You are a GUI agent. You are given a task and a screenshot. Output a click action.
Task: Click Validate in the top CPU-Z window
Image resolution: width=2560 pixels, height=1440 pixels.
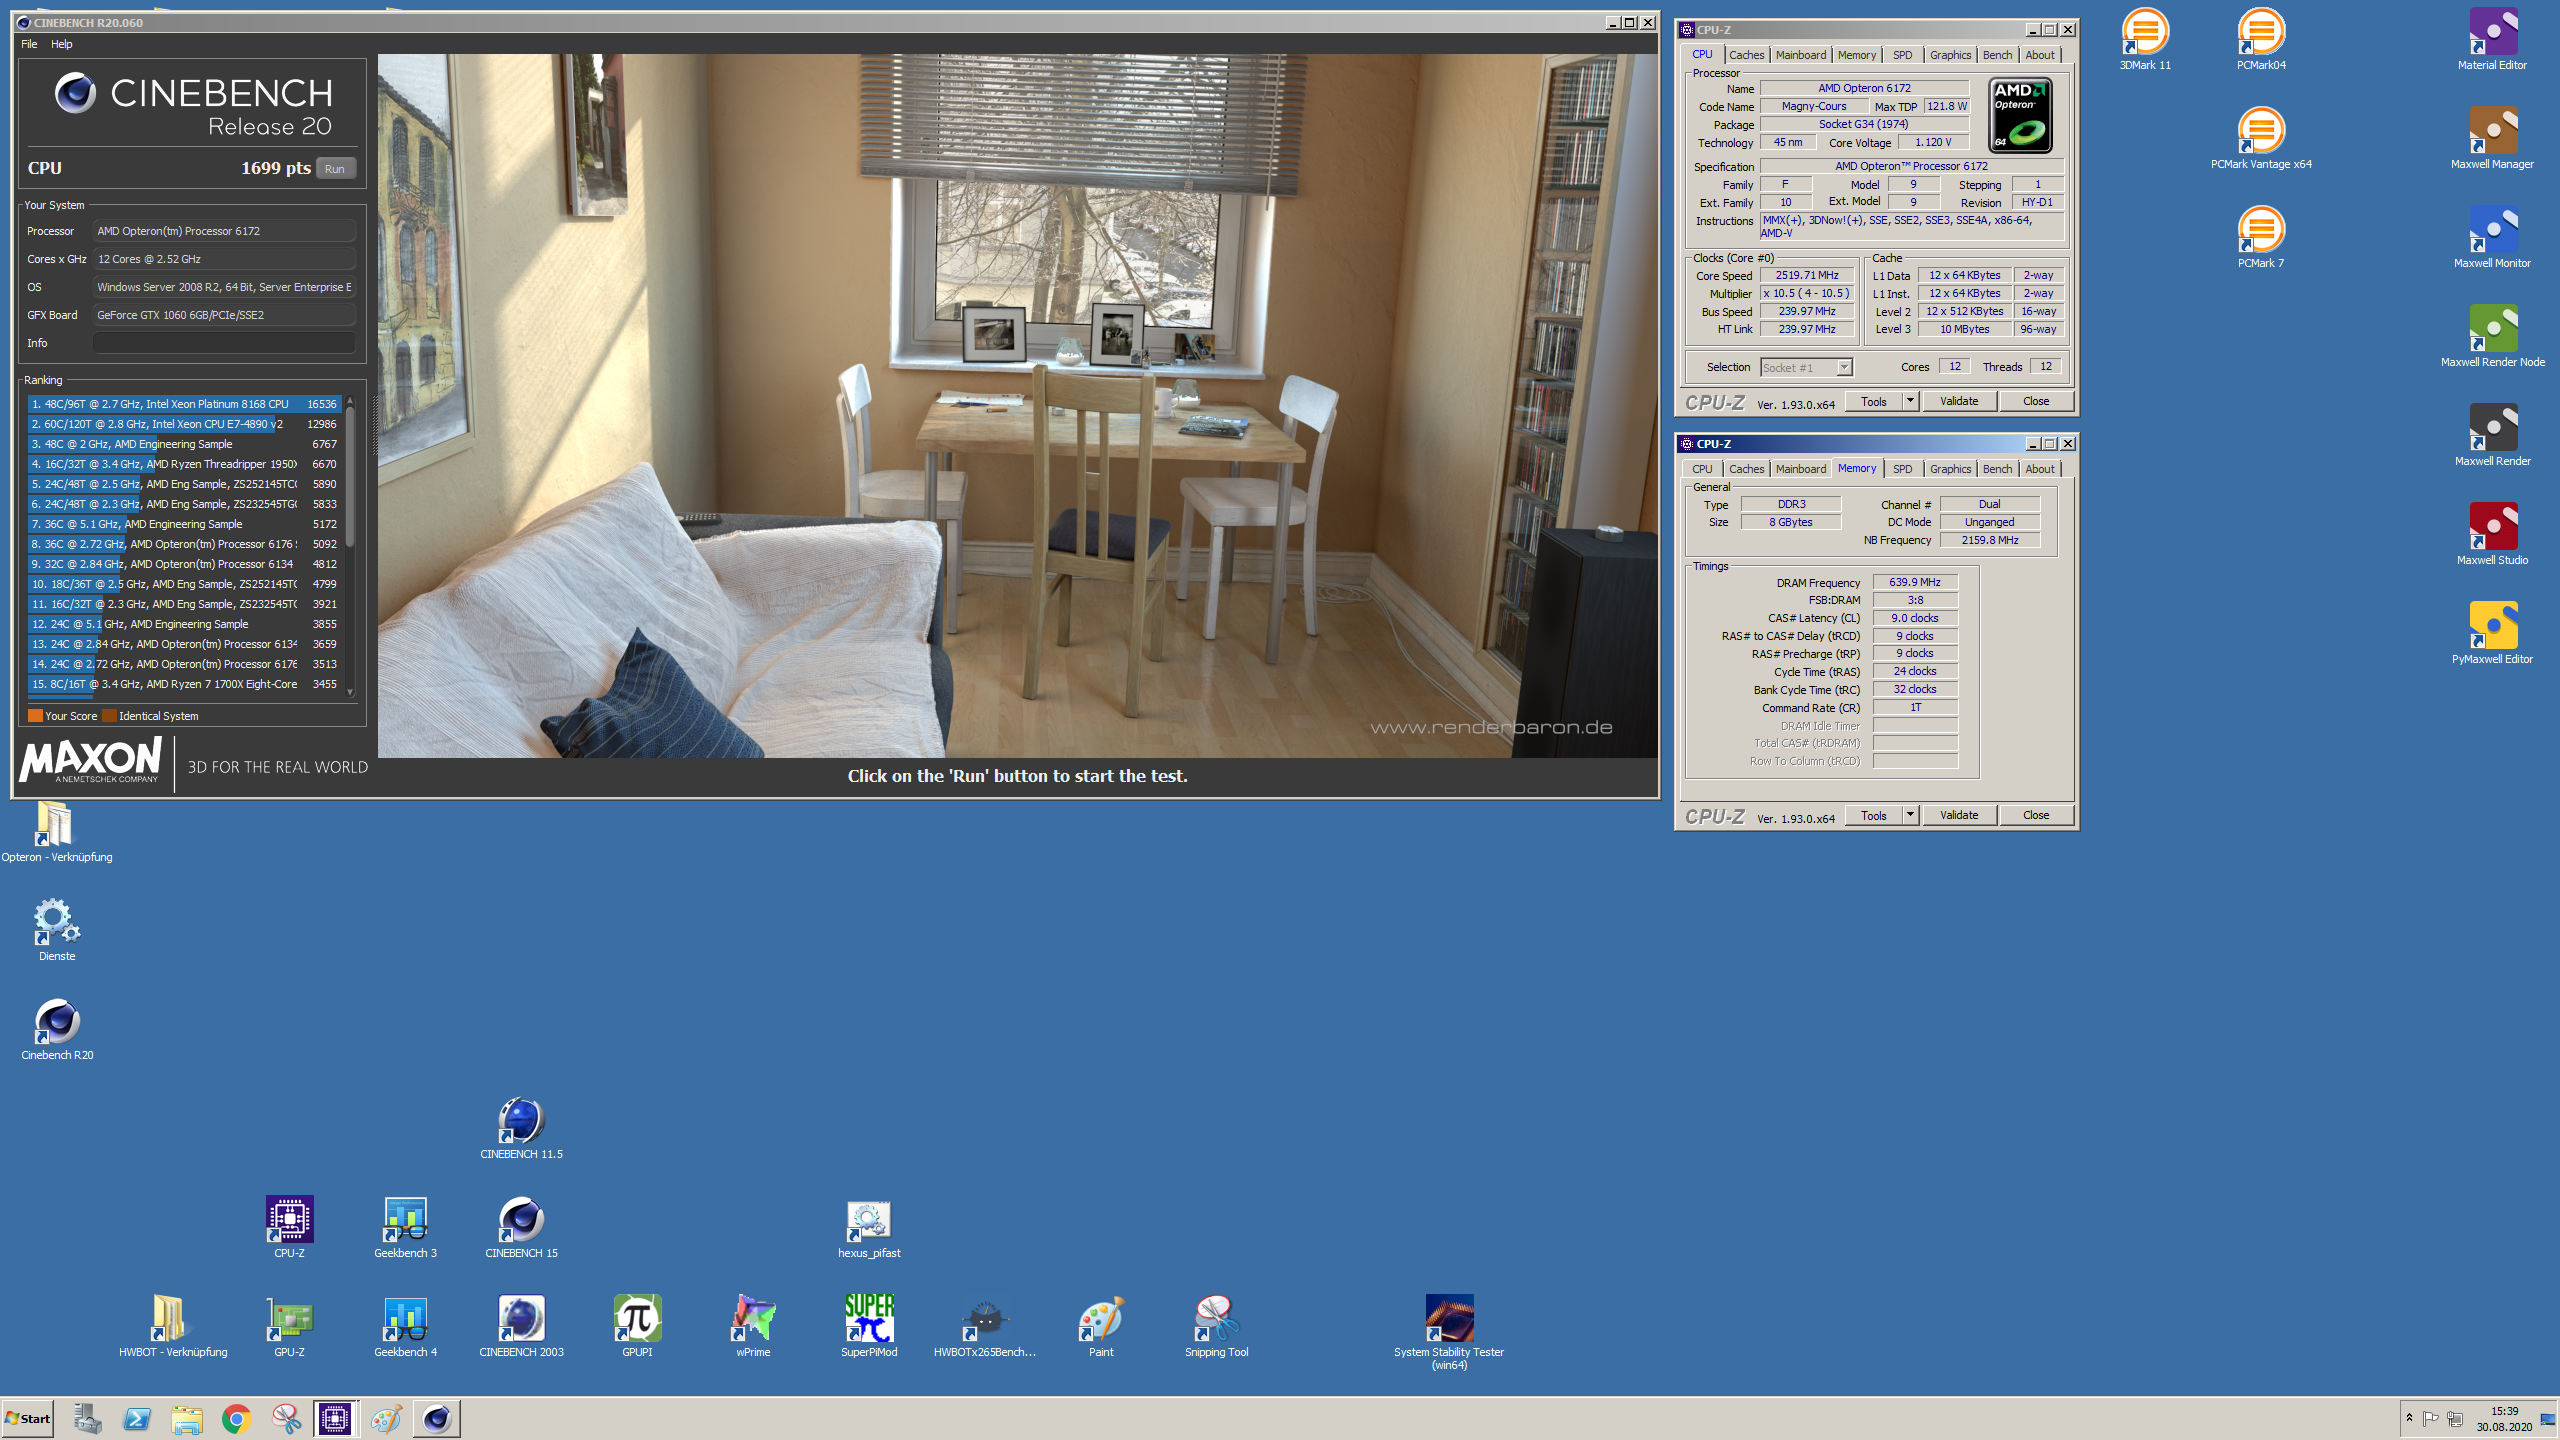point(1959,401)
